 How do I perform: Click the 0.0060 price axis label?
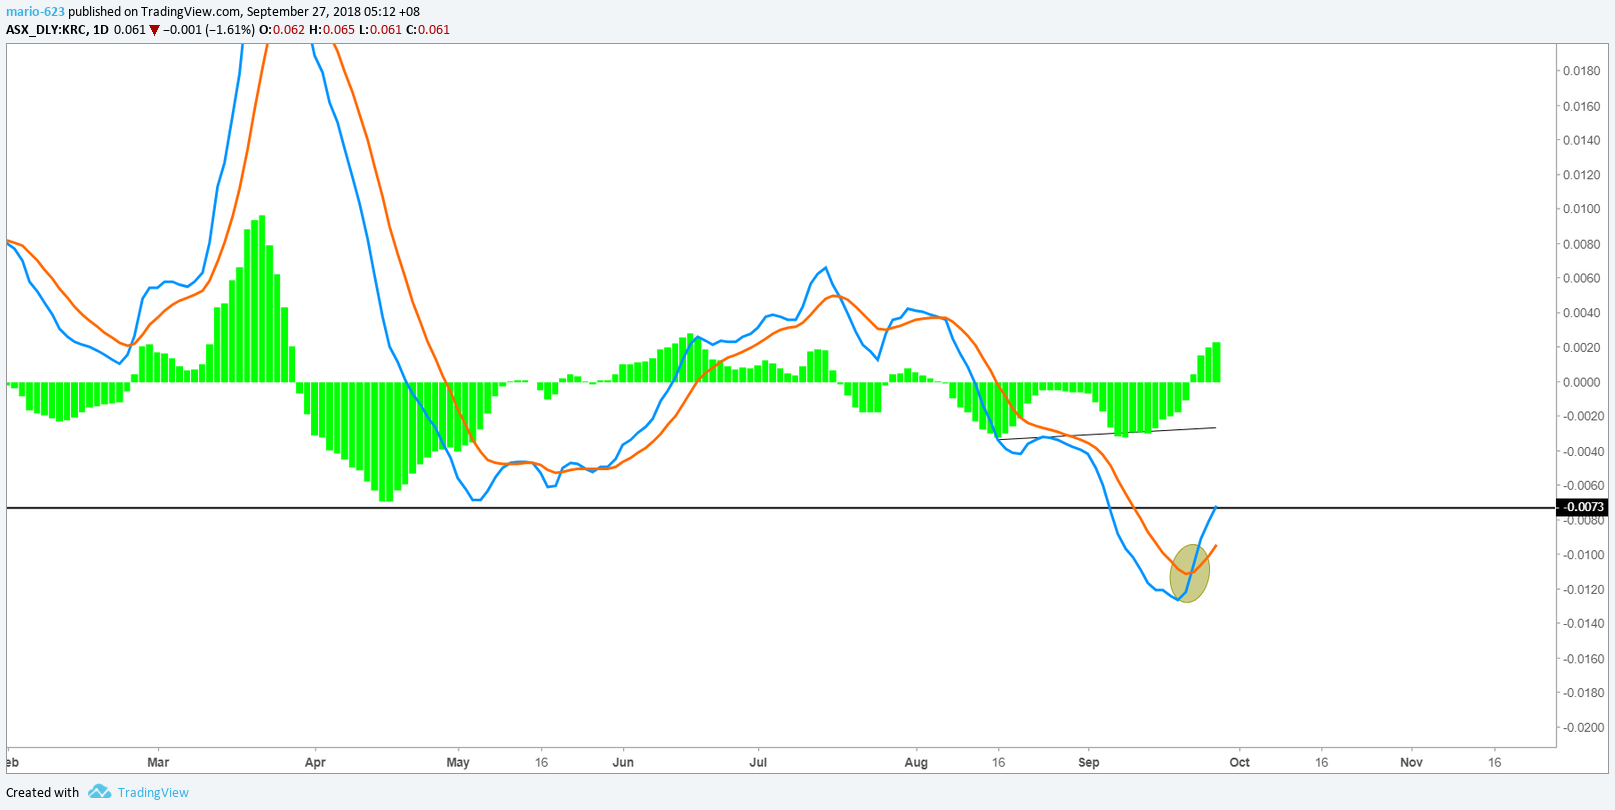pyautogui.click(x=1581, y=278)
